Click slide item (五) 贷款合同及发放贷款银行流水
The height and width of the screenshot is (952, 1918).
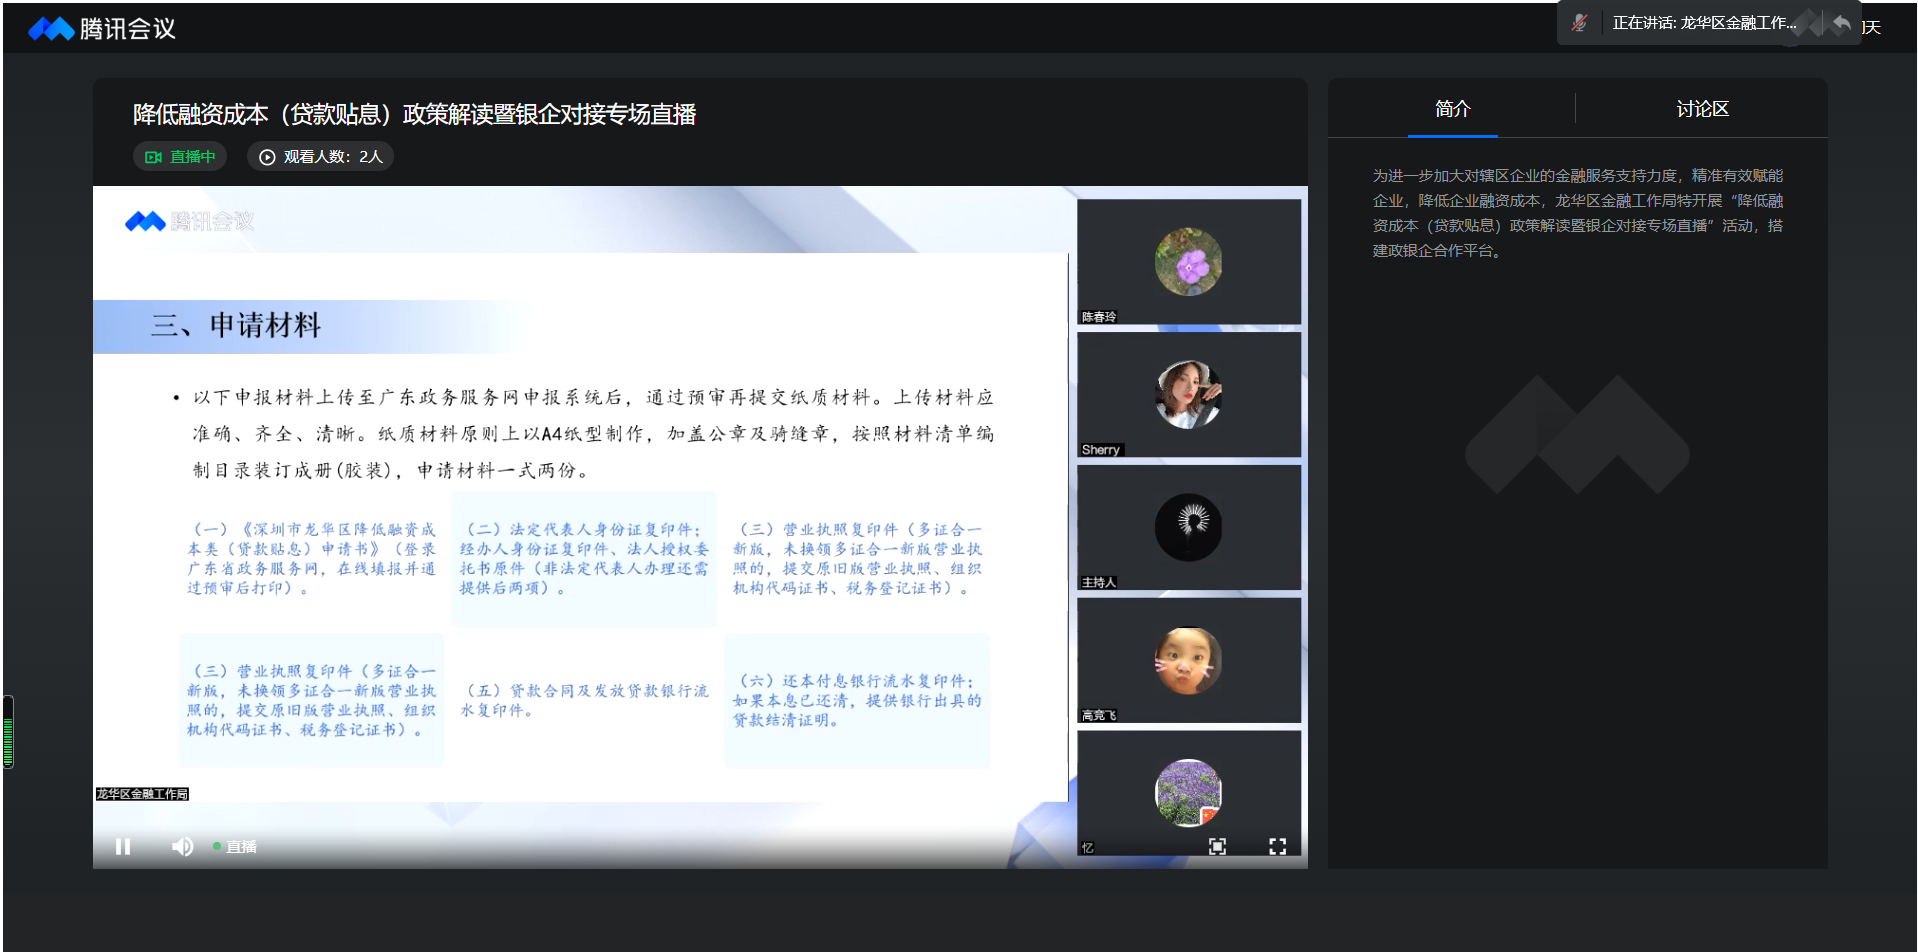(x=584, y=700)
